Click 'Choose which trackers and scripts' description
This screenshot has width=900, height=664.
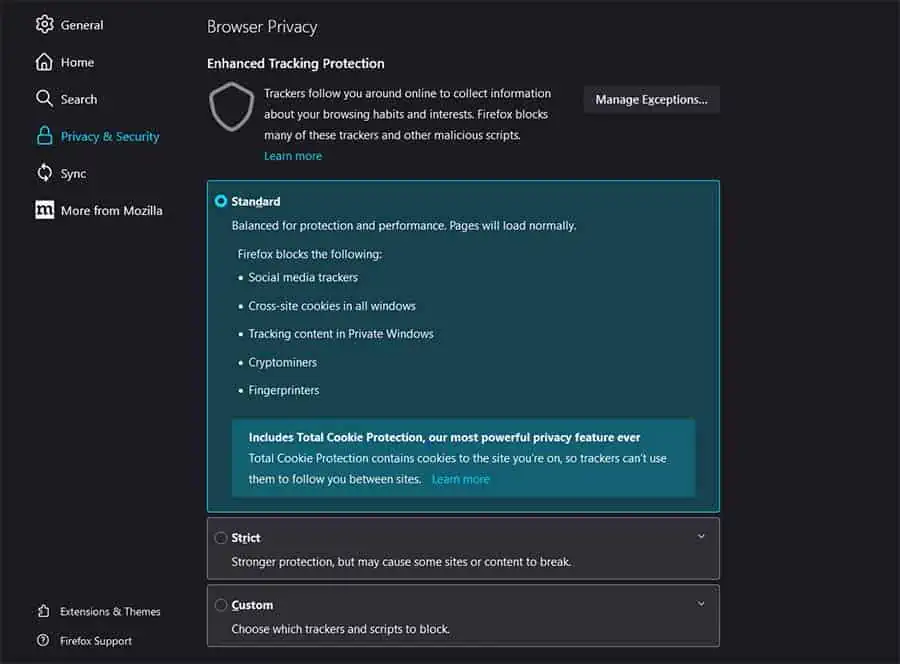click(340, 629)
